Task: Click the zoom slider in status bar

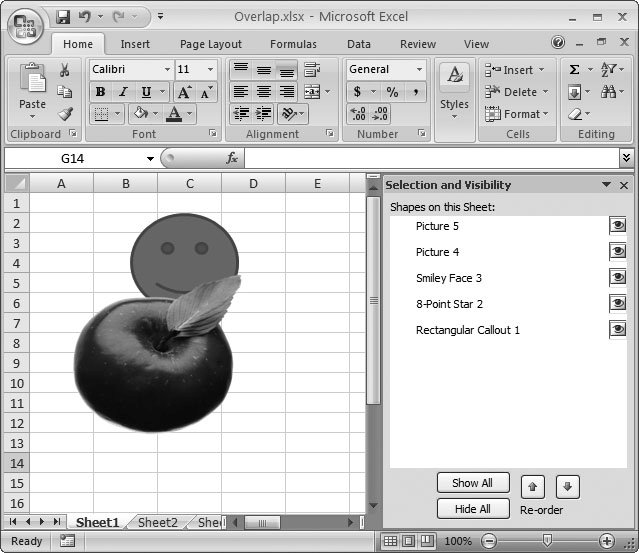Action: pyautogui.click(x=546, y=541)
